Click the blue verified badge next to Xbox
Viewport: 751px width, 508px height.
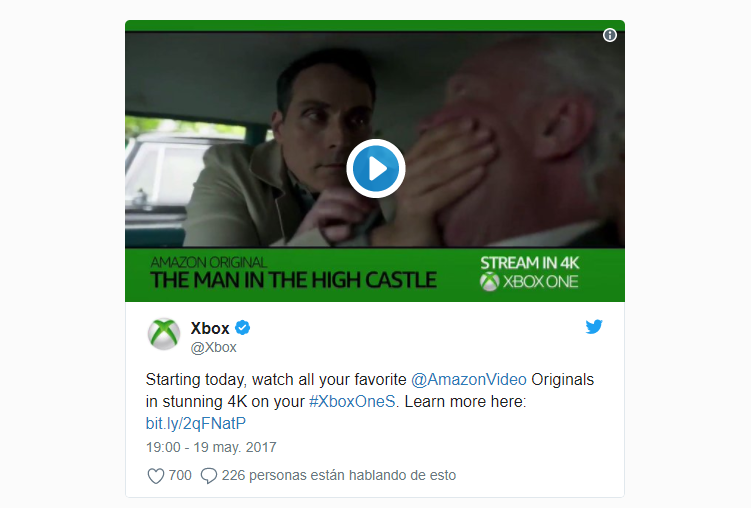[x=243, y=327]
